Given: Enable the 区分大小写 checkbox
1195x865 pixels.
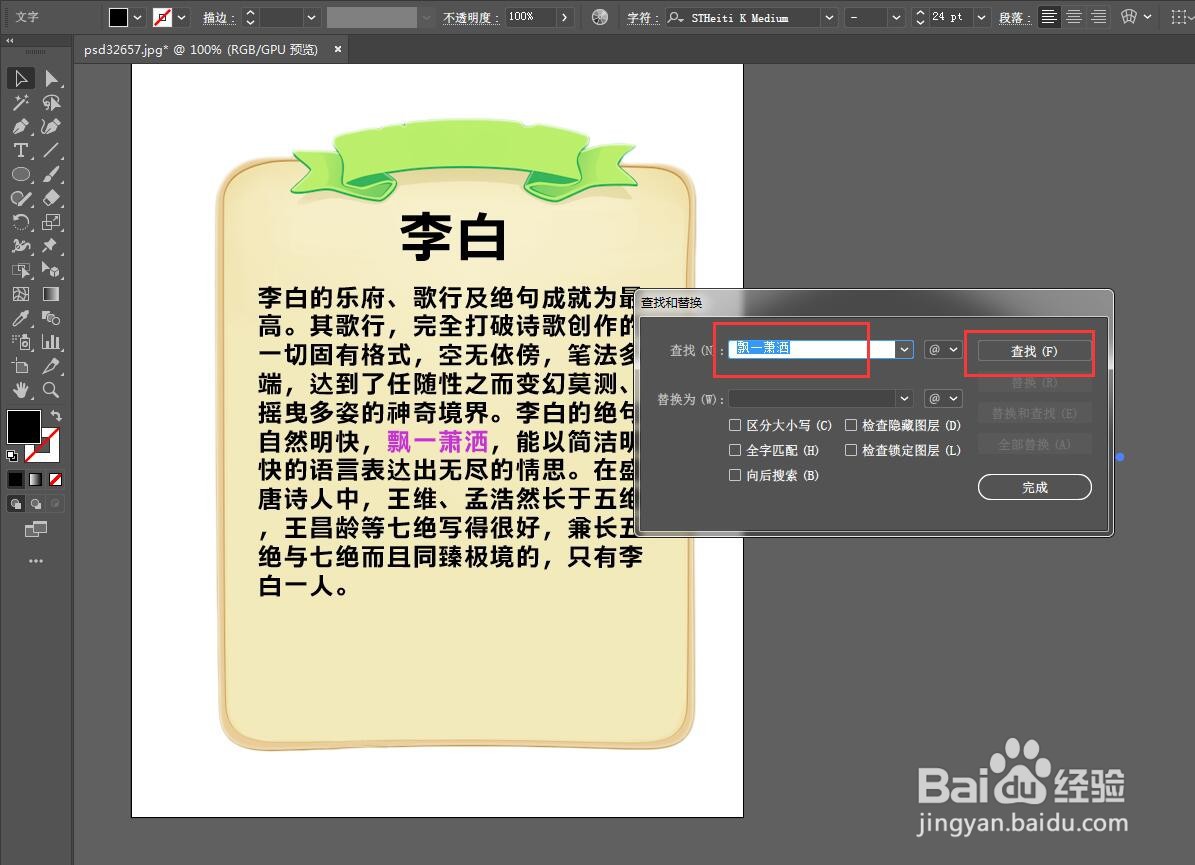Looking at the screenshot, I should click(x=736, y=425).
